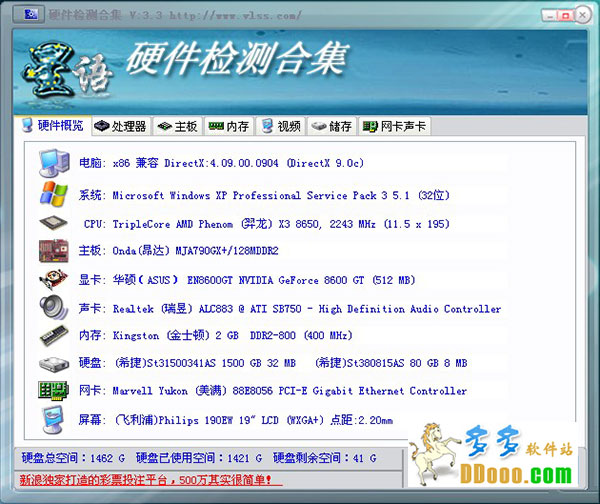Viewport: 600px width, 504px height.
Task: Click the 硬盘剩余空间 41 G status entry
Action: pyautogui.click(x=324, y=458)
